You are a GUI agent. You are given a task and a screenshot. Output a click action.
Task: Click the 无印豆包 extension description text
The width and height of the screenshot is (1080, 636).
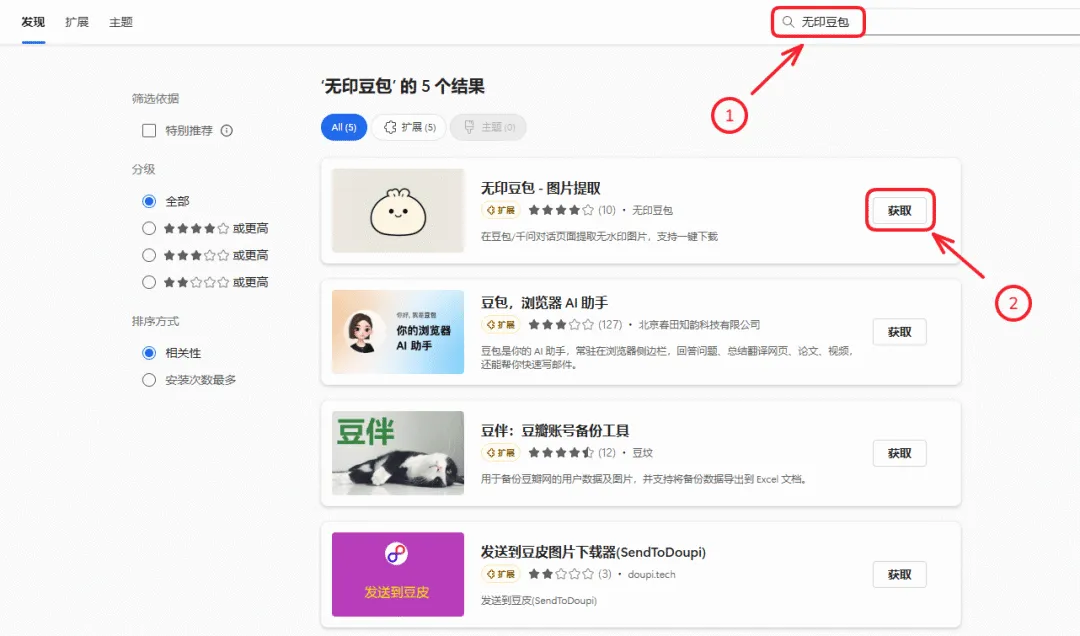[599, 236]
